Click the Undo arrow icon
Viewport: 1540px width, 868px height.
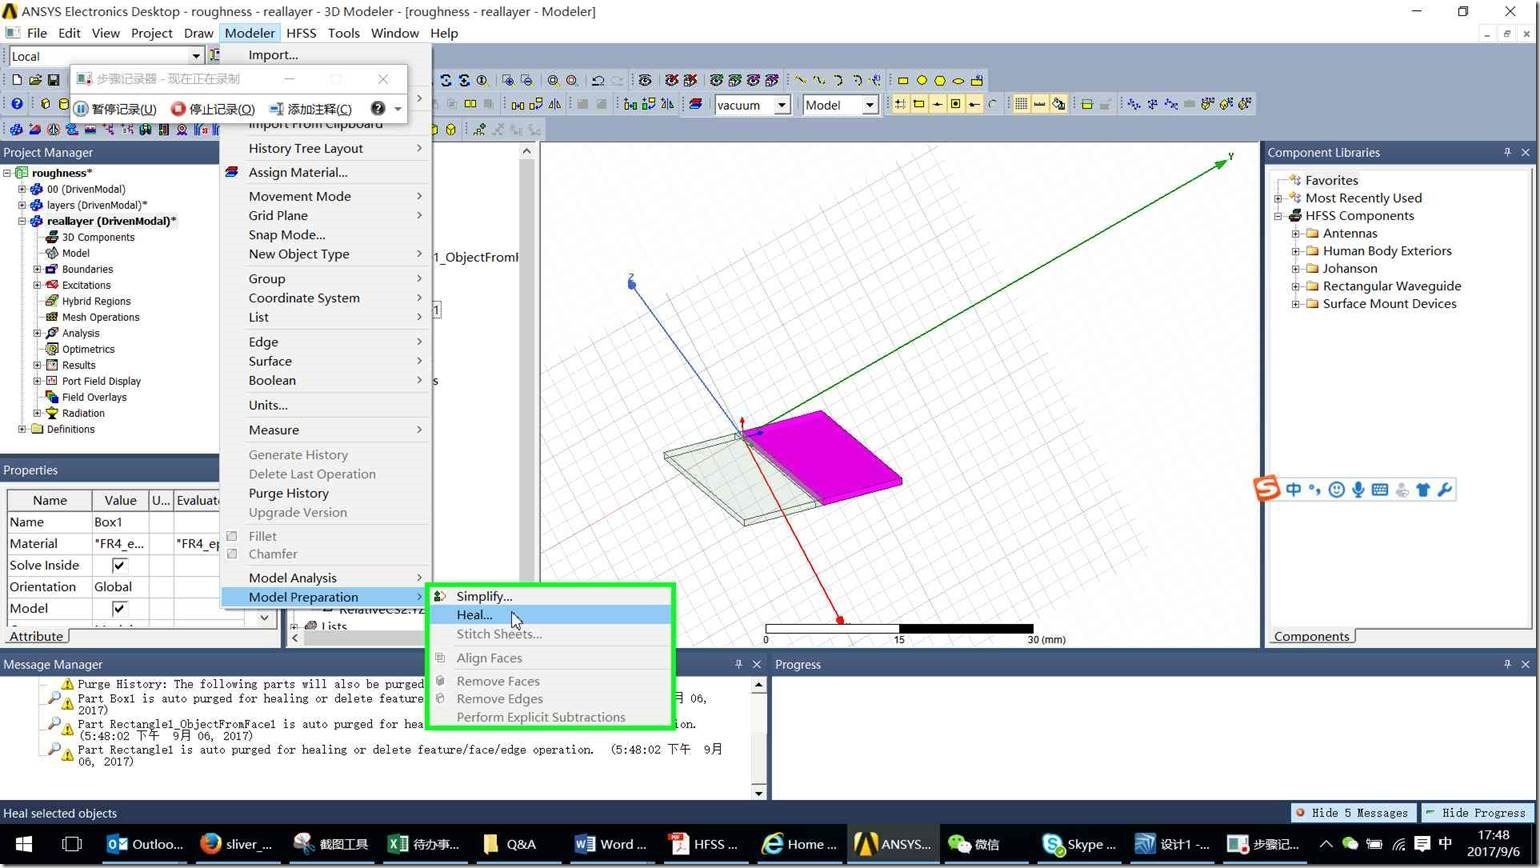pyautogui.click(x=598, y=80)
